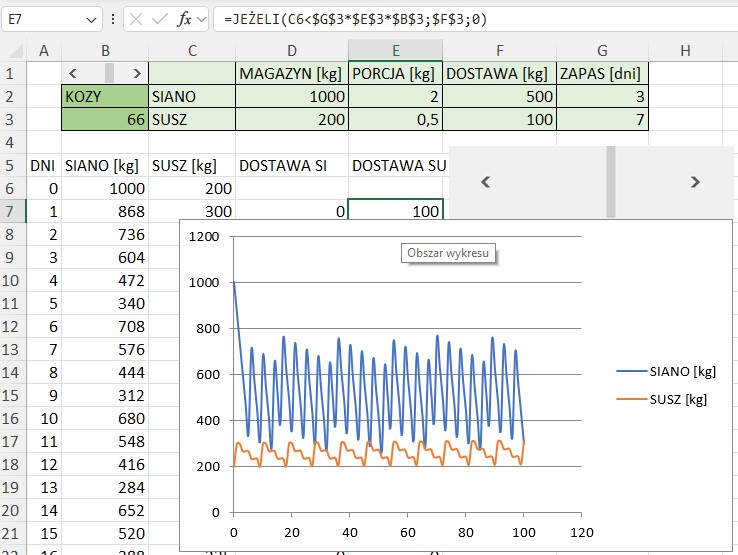
Task: Click the Enter checkmark icon in formula bar
Action: click(162, 19)
